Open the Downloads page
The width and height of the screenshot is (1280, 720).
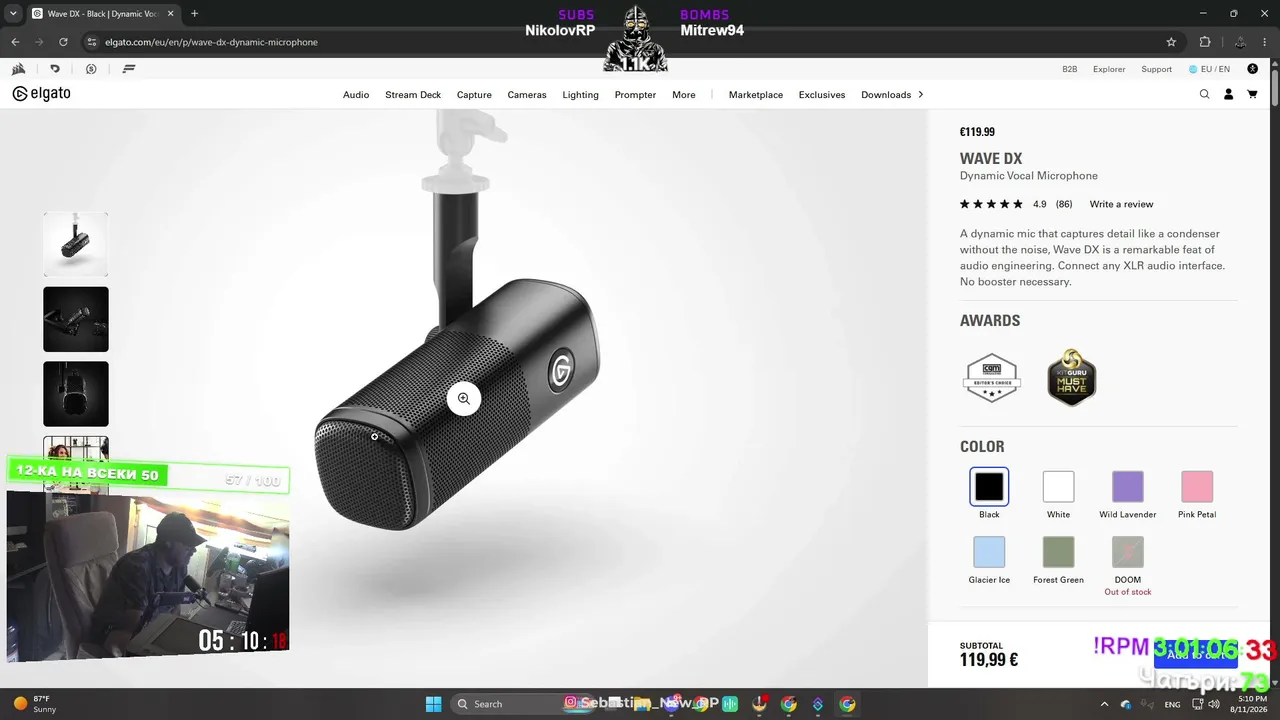886,95
